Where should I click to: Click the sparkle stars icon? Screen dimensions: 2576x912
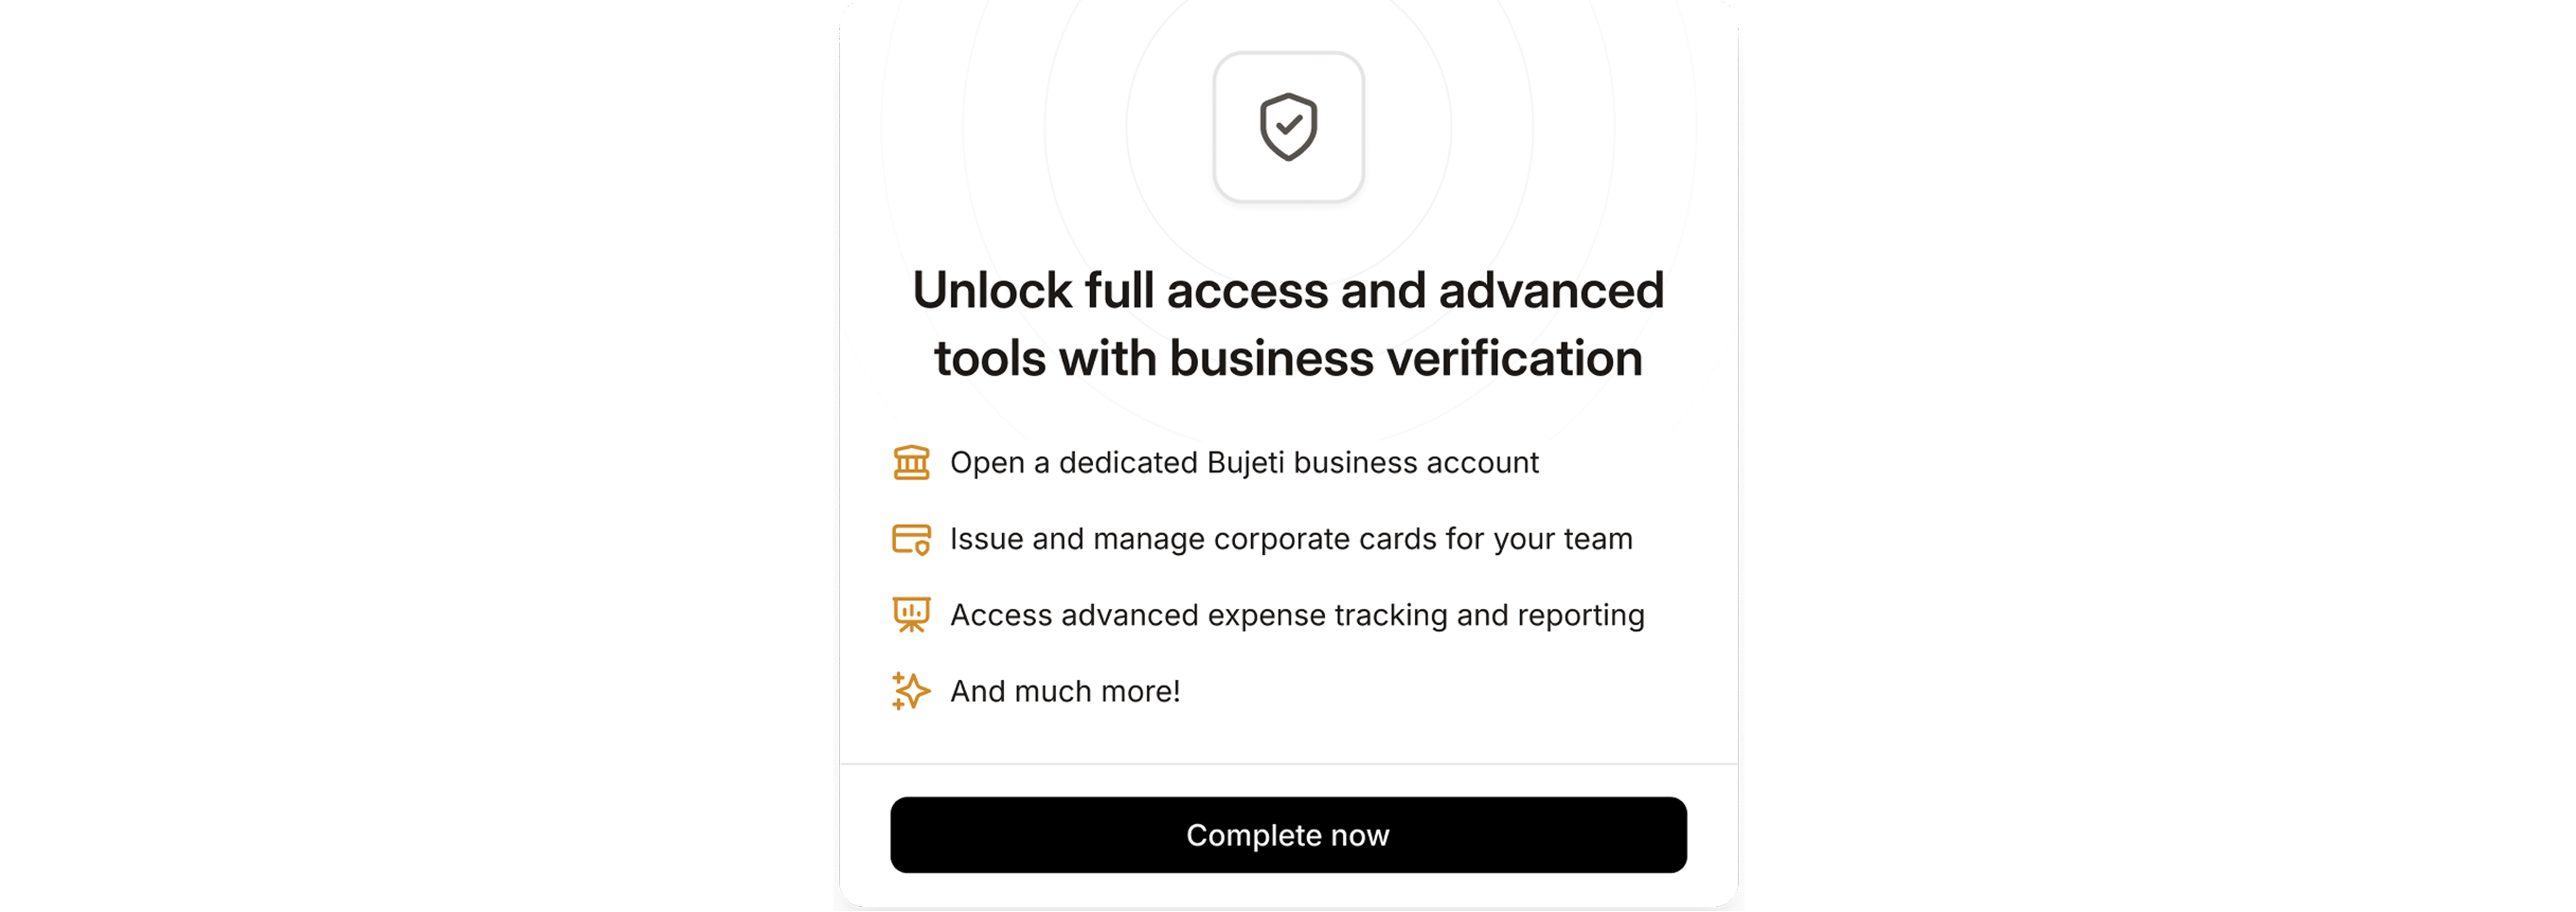coord(911,691)
